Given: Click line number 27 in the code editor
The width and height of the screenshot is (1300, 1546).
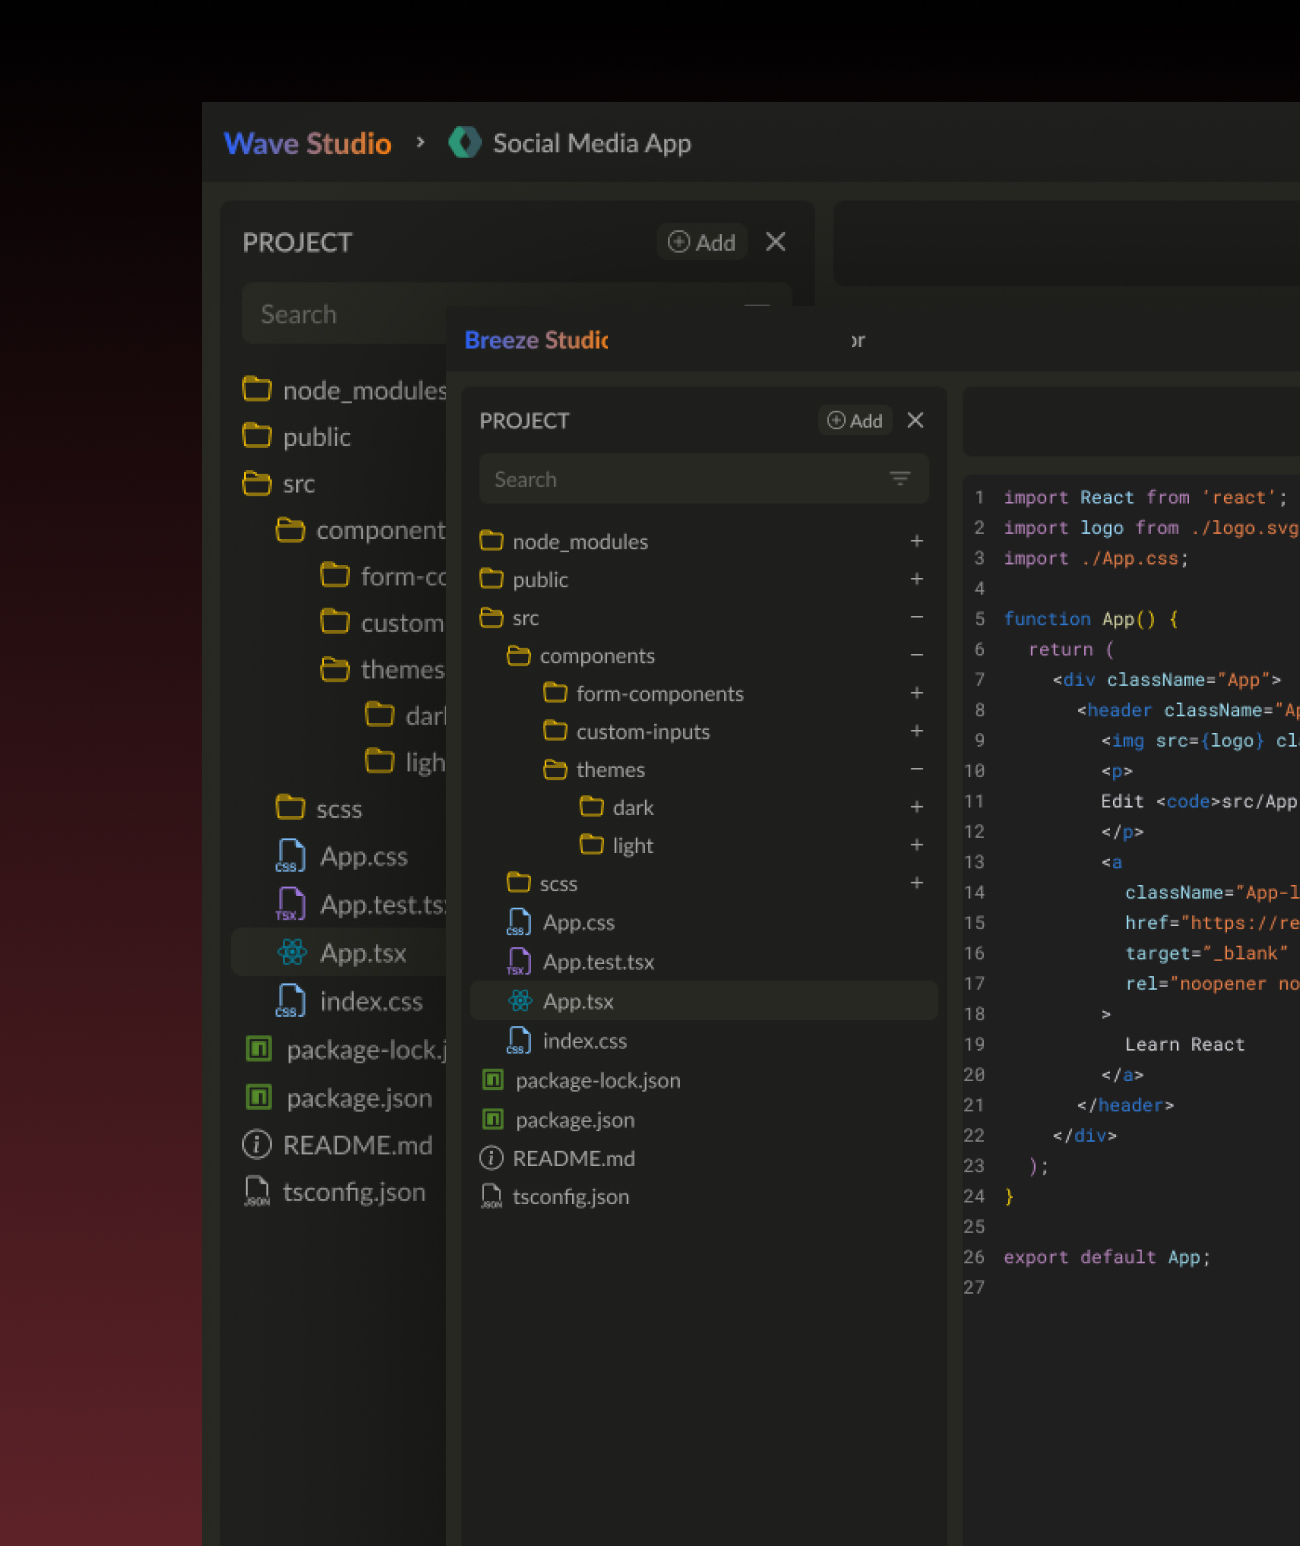Looking at the screenshot, I should coord(974,1287).
